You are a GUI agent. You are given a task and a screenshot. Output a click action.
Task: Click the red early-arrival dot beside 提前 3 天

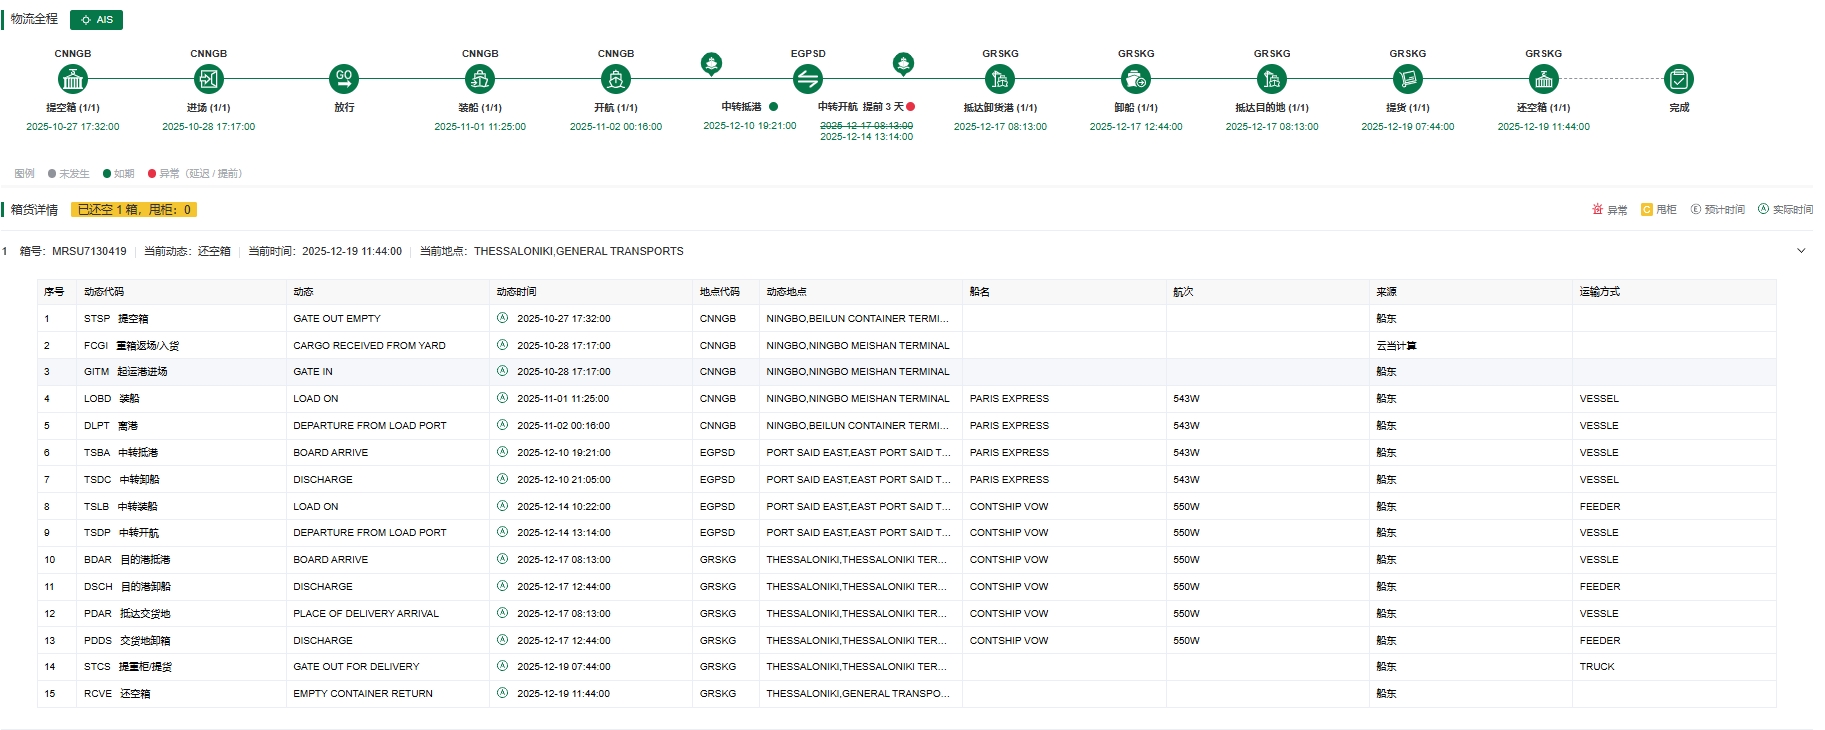tap(911, 107)
